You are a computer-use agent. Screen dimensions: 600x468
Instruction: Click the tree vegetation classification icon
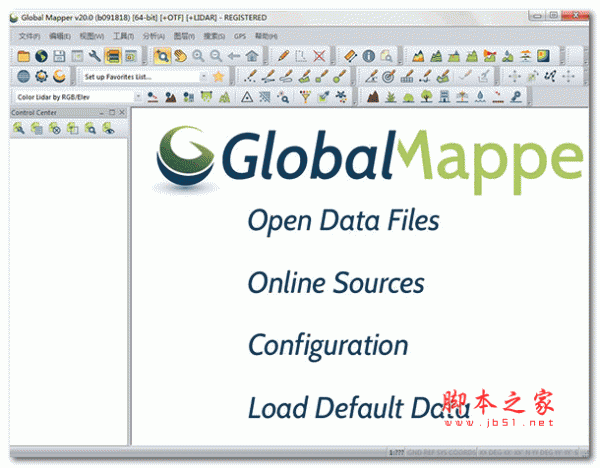426,97
